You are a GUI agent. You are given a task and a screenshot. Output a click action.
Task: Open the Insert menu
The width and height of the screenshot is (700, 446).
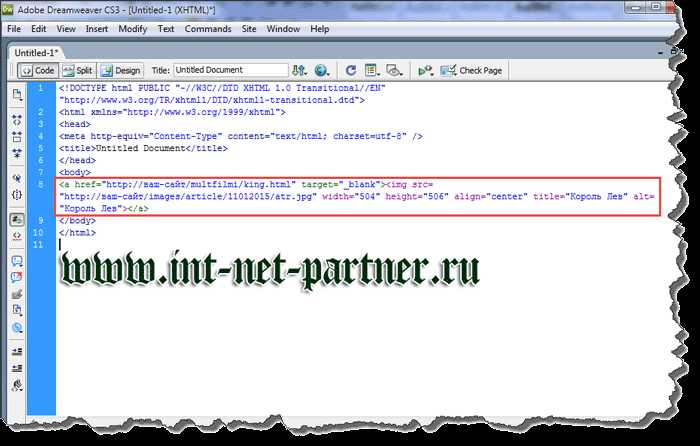coord(96,29)
